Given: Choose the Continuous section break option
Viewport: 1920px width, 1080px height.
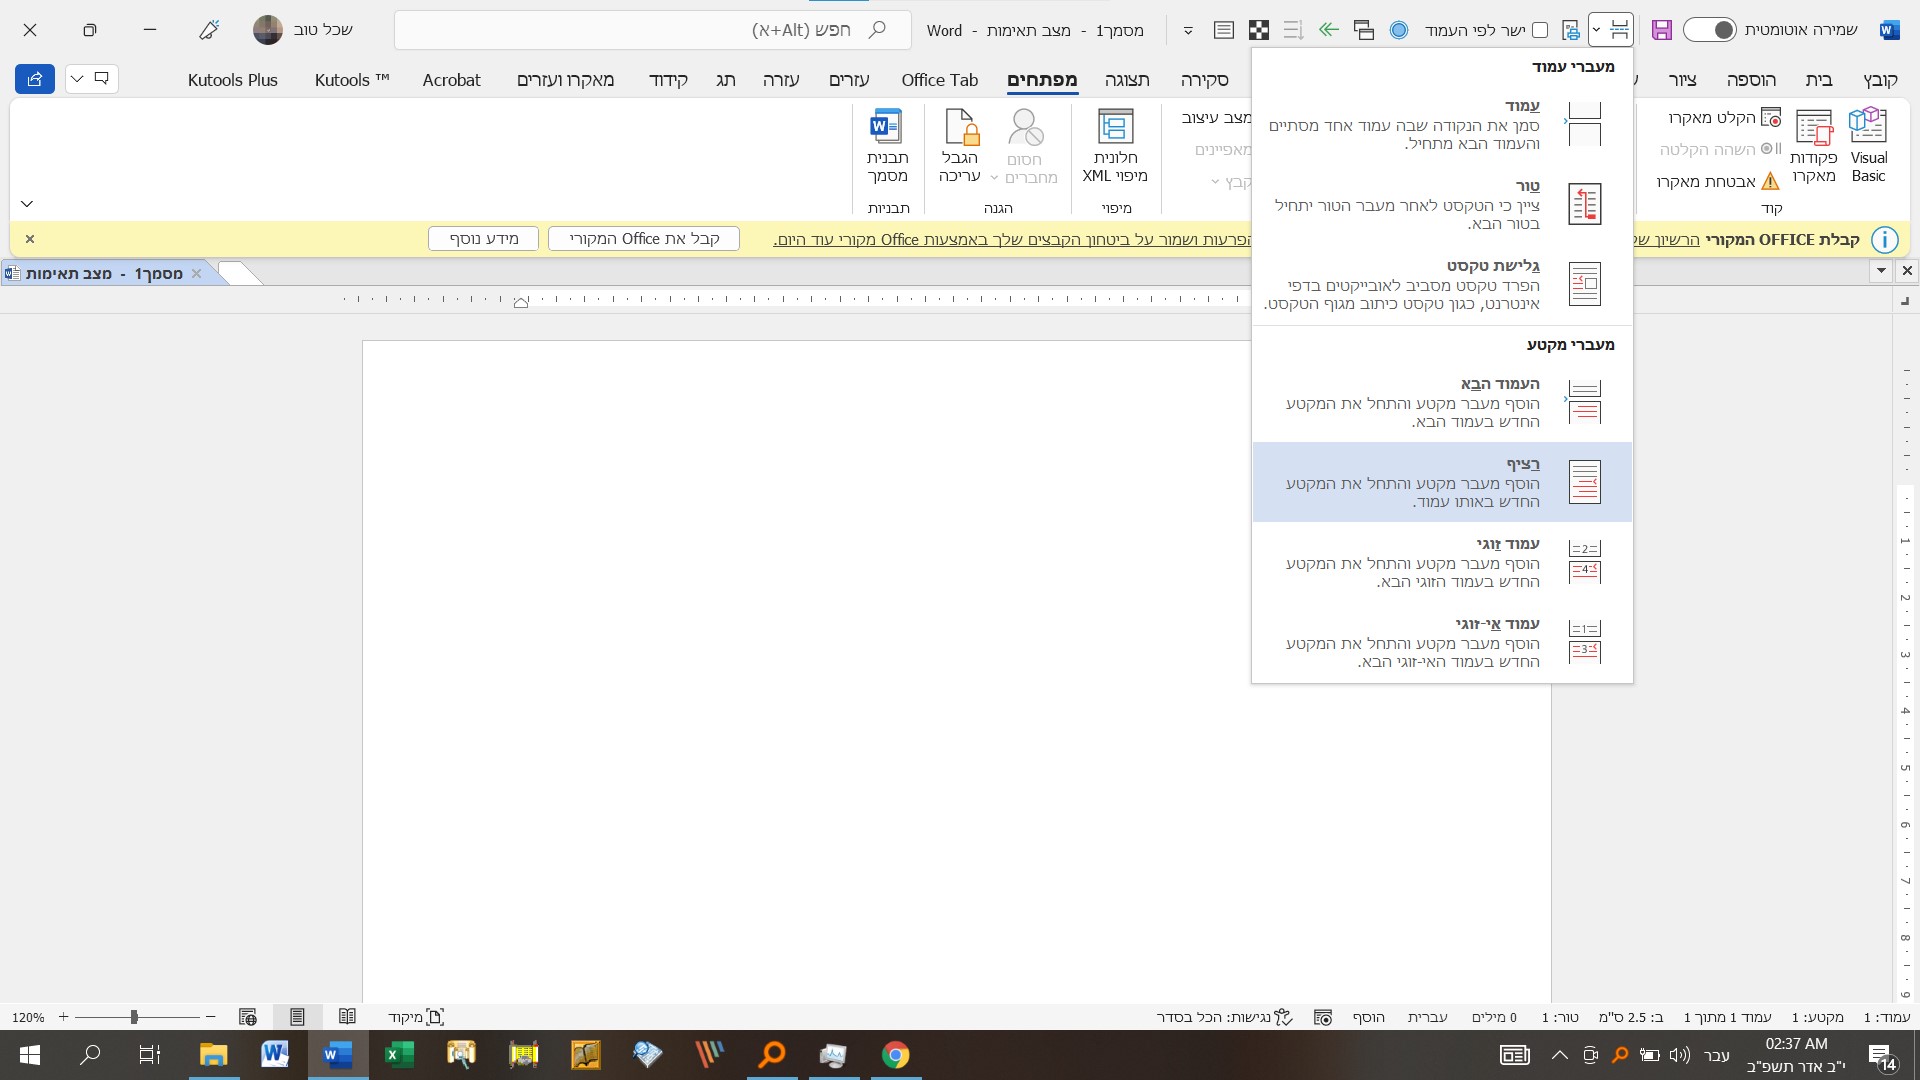Looking at the screenshot, I should [x=1442, y=482].
